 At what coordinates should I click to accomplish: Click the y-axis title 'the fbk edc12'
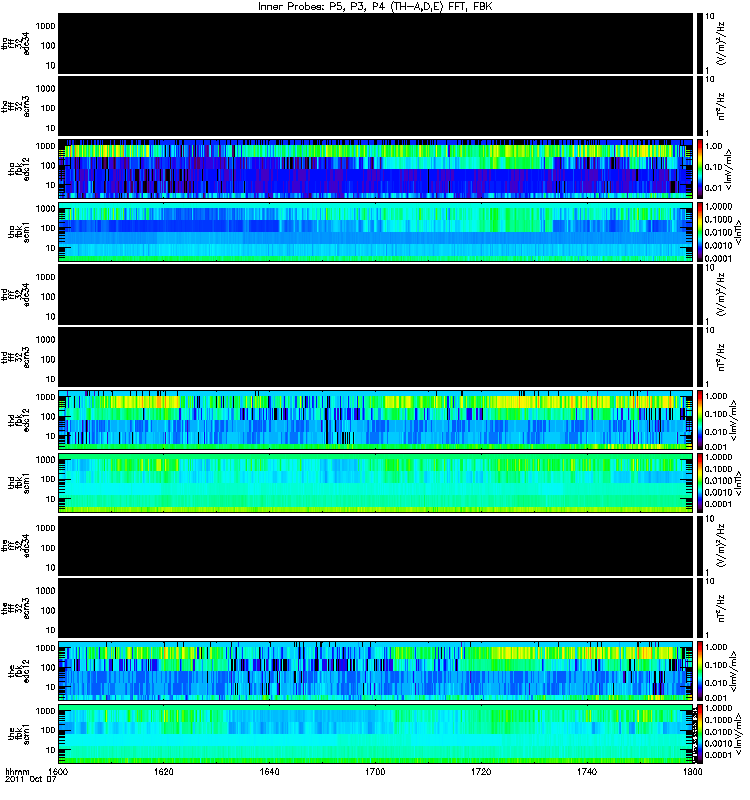click(19, 671)
